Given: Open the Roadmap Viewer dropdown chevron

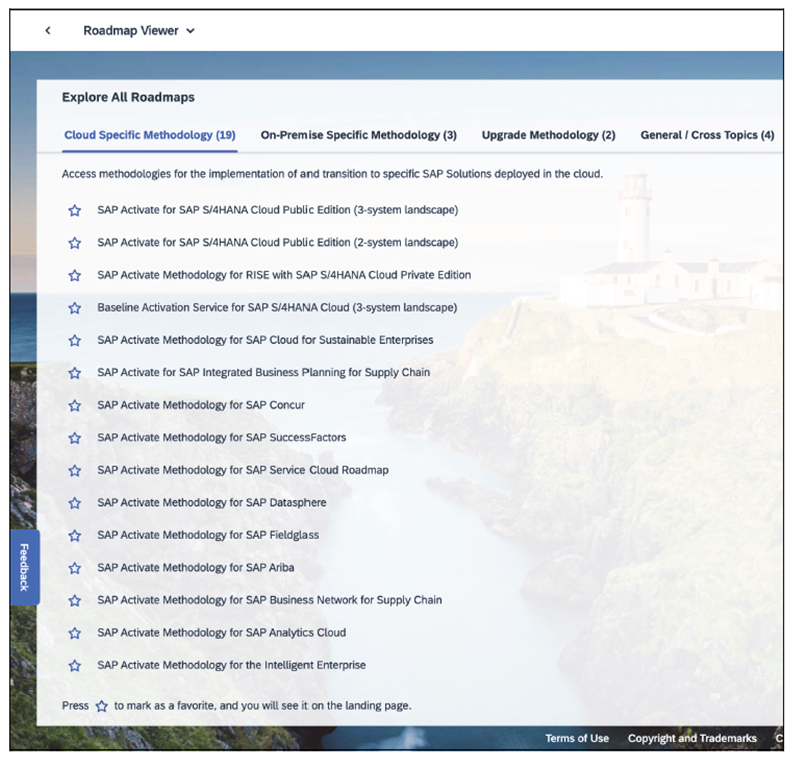Looking at the screenshot, I should 190,31.
